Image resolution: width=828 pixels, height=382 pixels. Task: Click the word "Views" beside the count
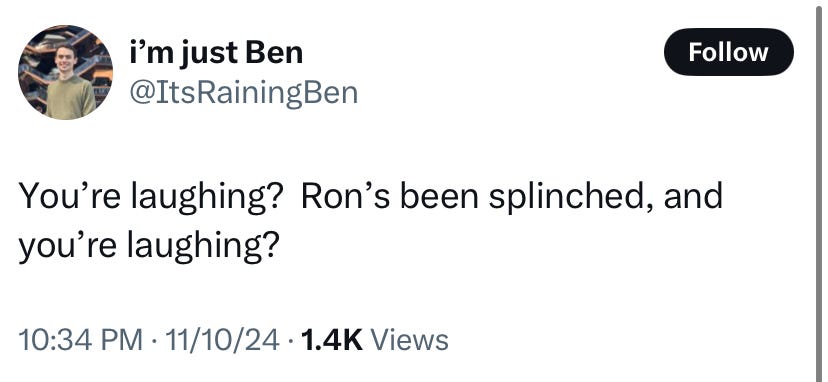[x=410, y=340]
